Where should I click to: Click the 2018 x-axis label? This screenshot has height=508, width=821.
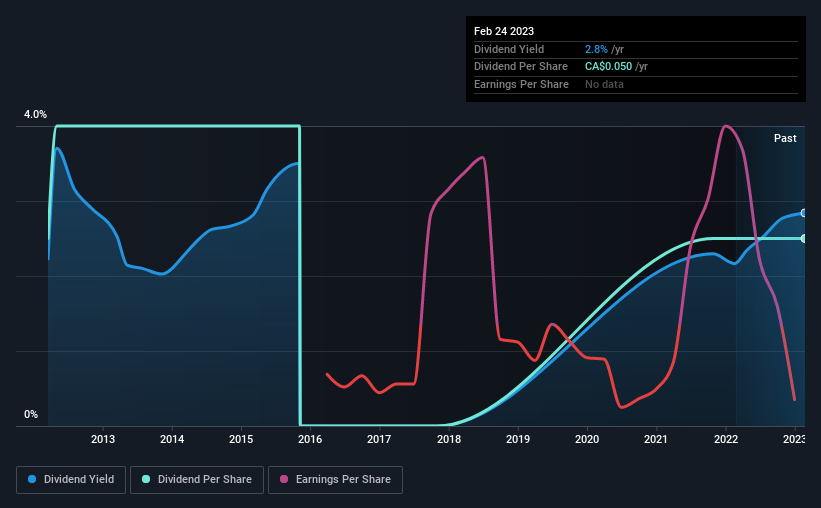(x=449, y=439)
